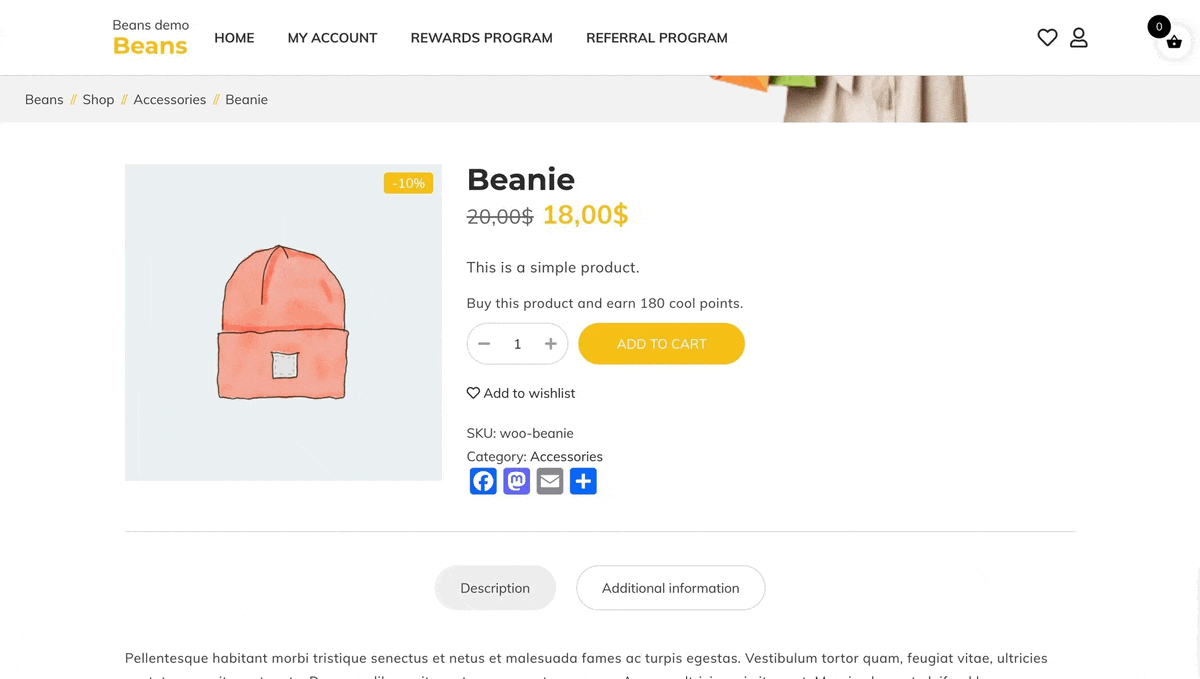The image size is (1200, 679).
Task: Navigate to REFERRAL PROGRAM in the navigation bar
Action: pos(656,38)
